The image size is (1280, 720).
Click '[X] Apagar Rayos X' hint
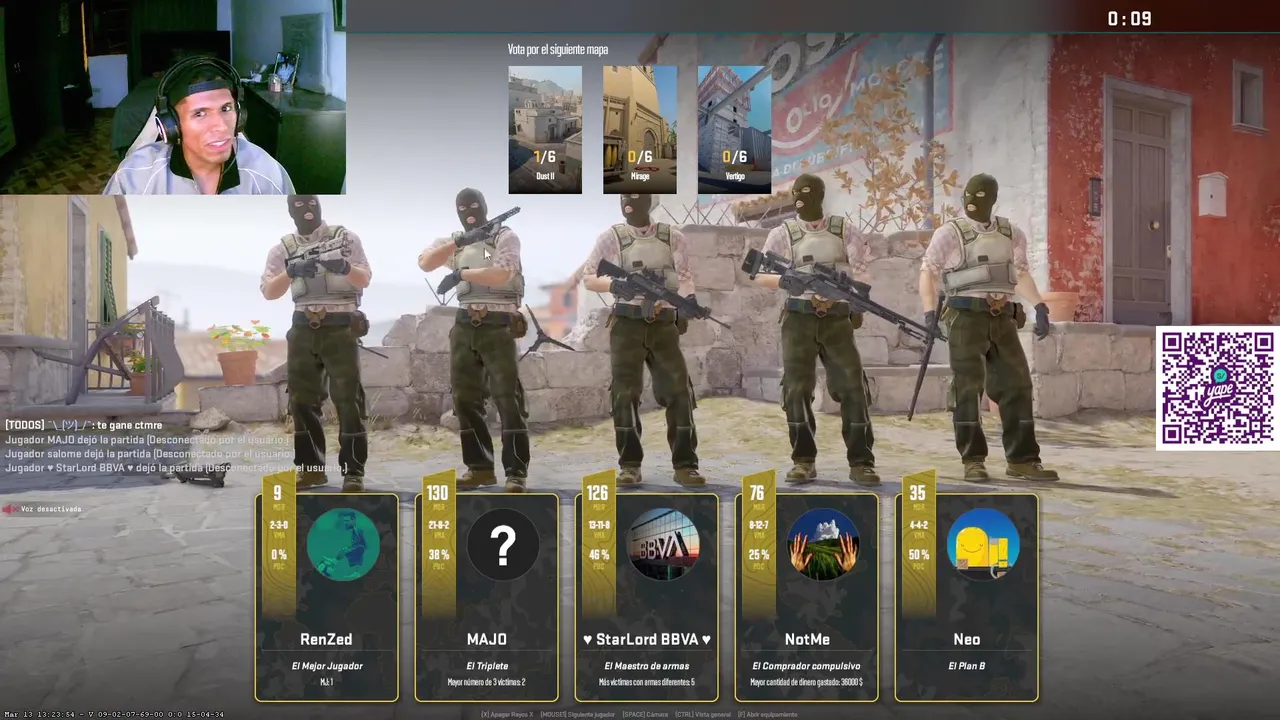[507, 715]
